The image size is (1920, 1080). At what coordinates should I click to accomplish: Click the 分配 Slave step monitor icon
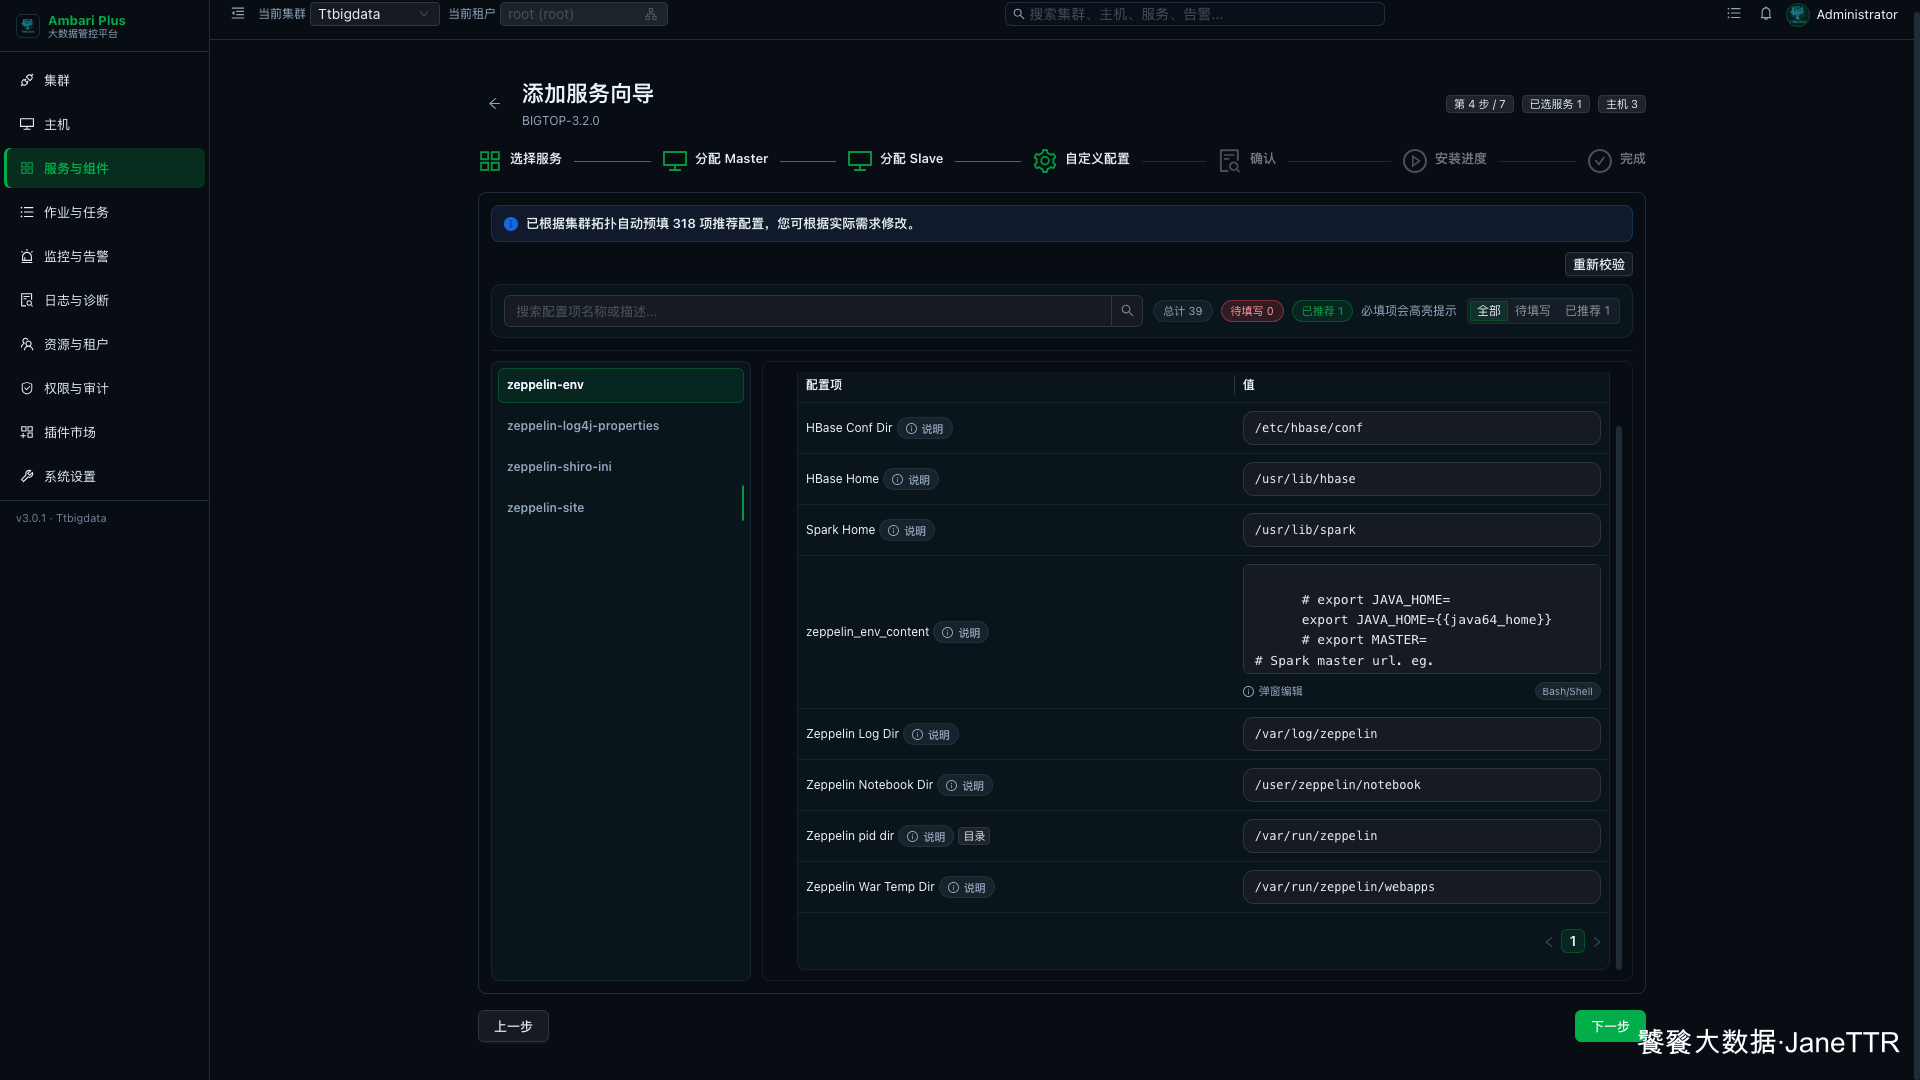[x=860, y=161]
